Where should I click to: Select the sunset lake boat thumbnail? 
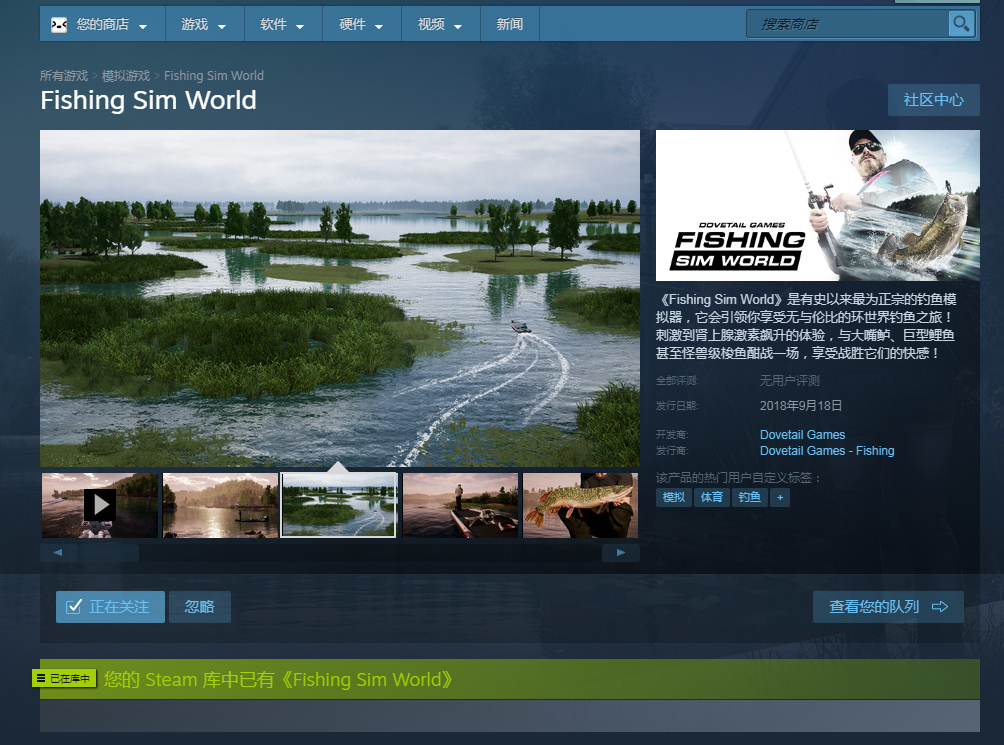pos(220,505)
